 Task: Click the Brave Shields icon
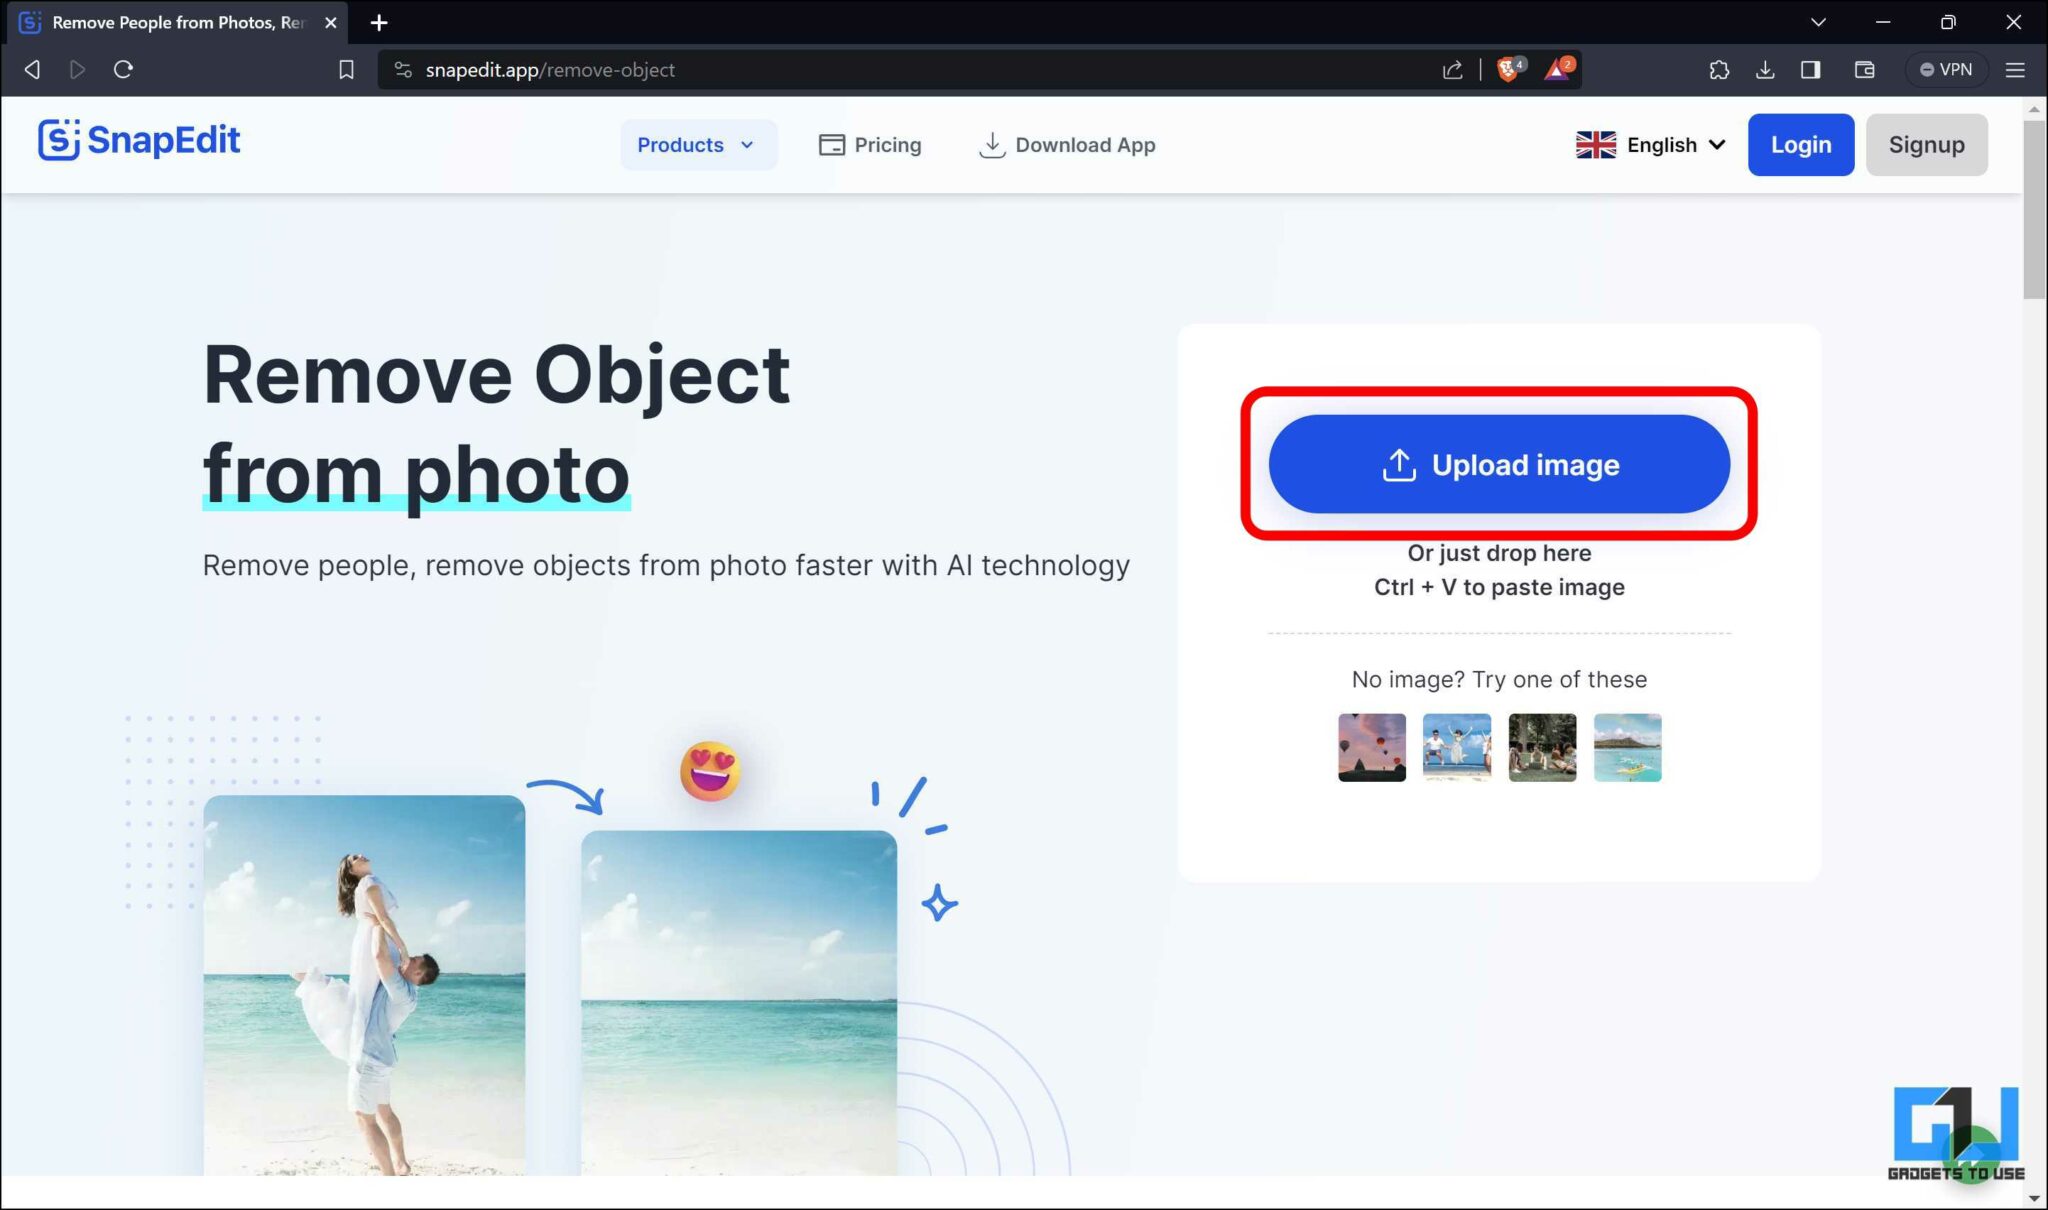[1508, 69]
